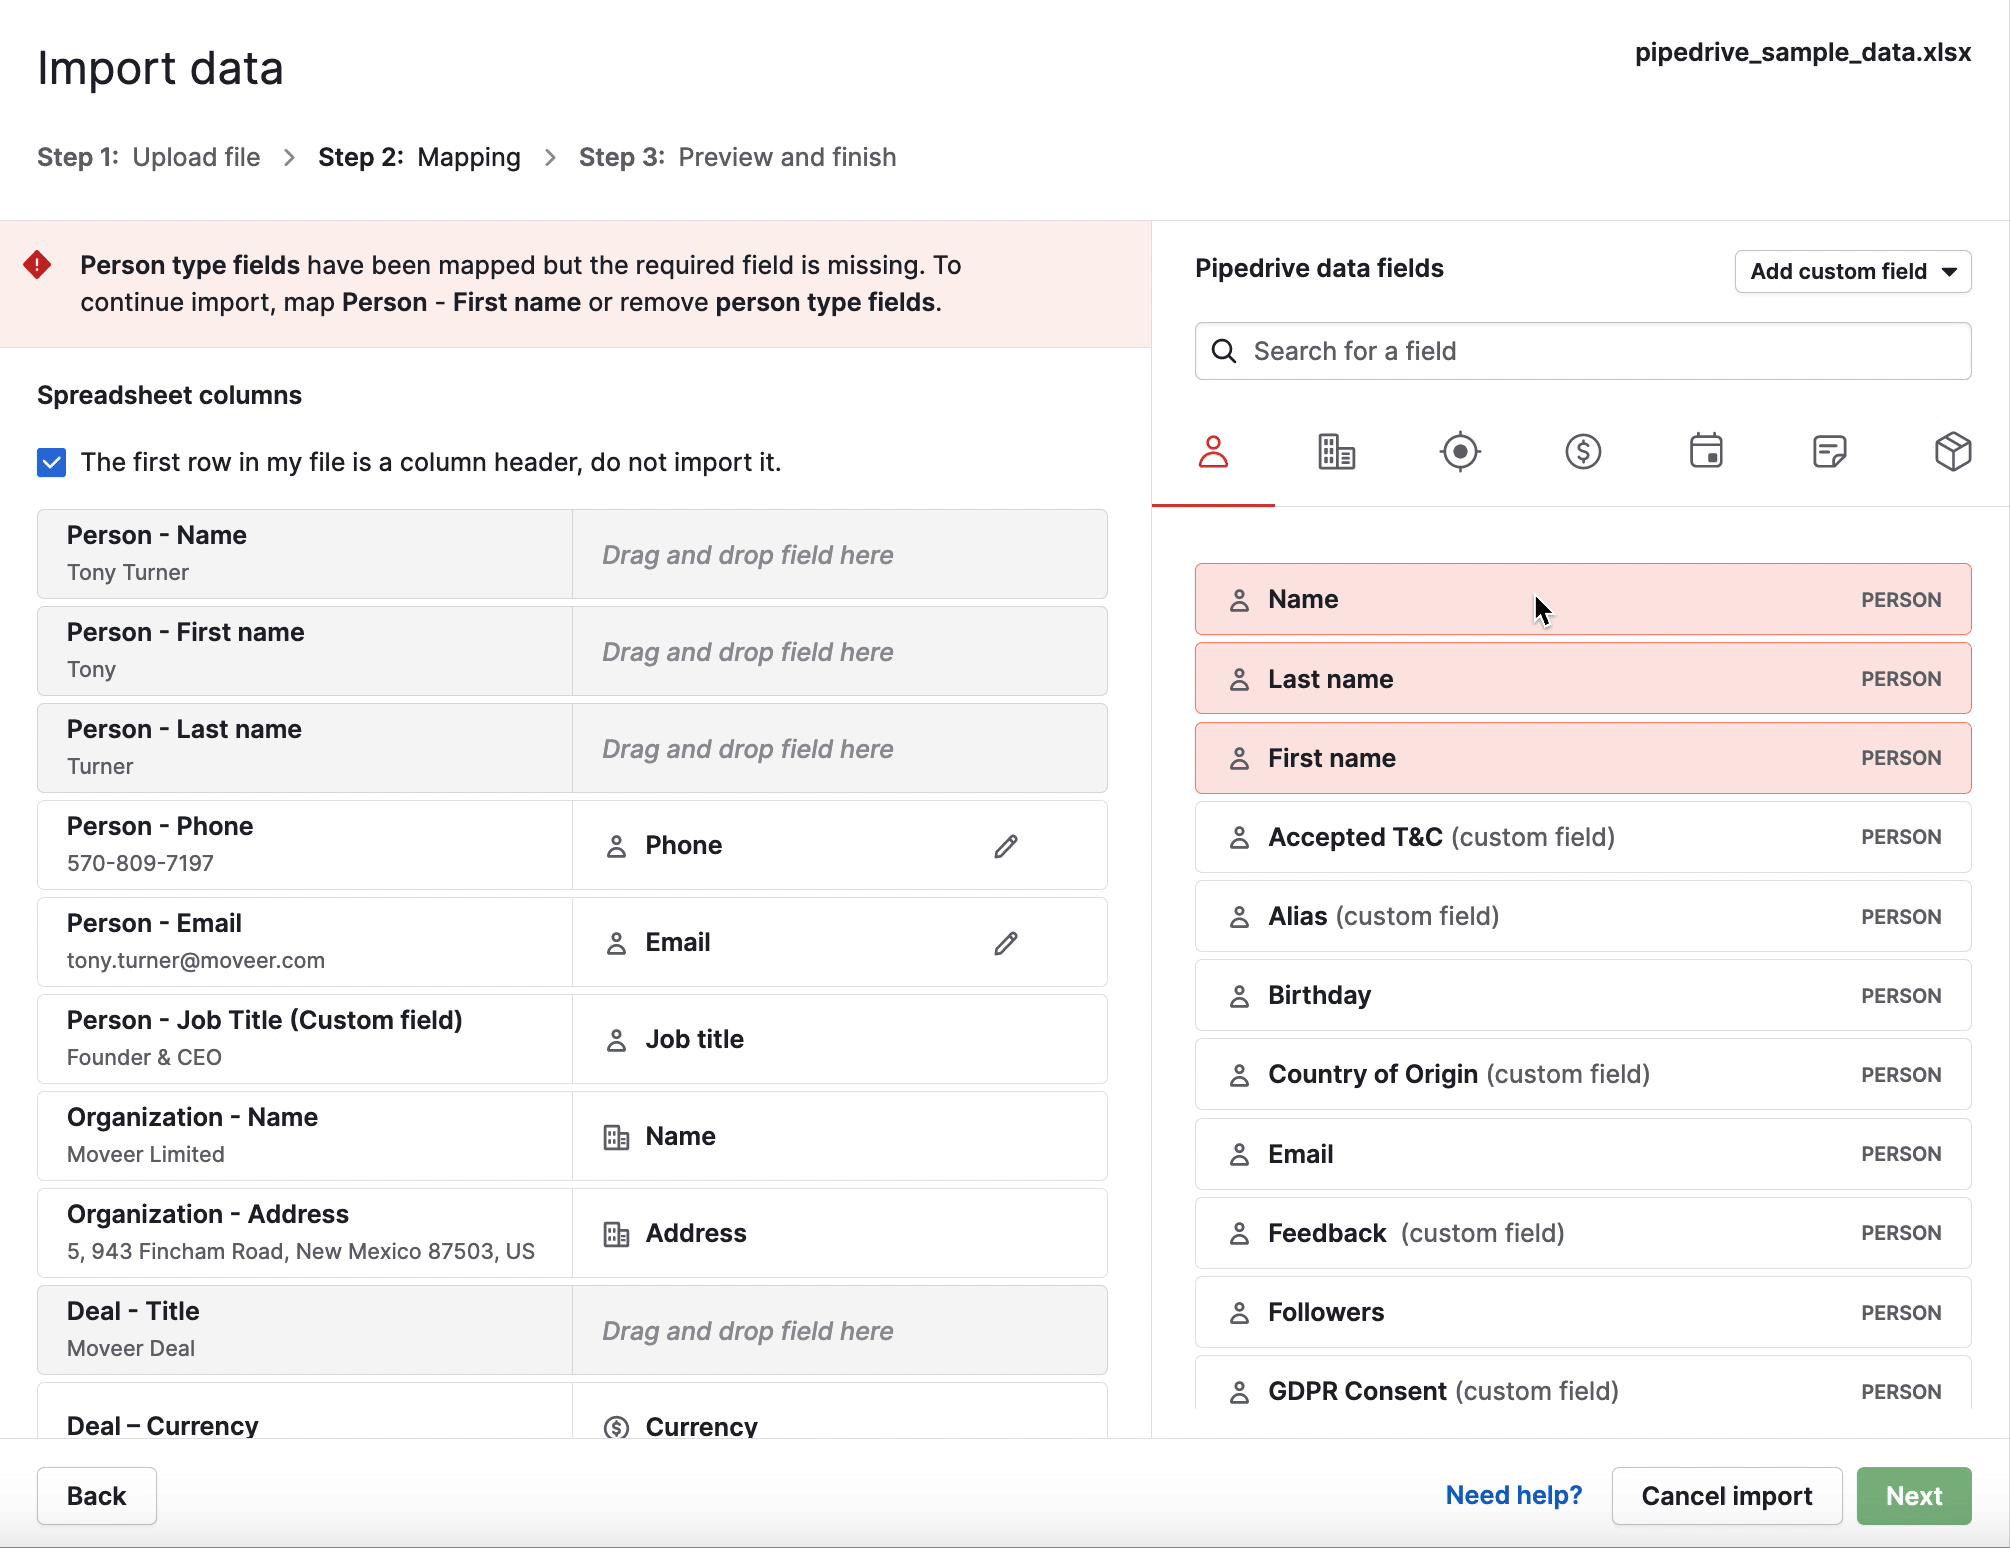Uncheck the first row column header option
The height and width of the screenshot is (1548, 2010).
[51, 462]
